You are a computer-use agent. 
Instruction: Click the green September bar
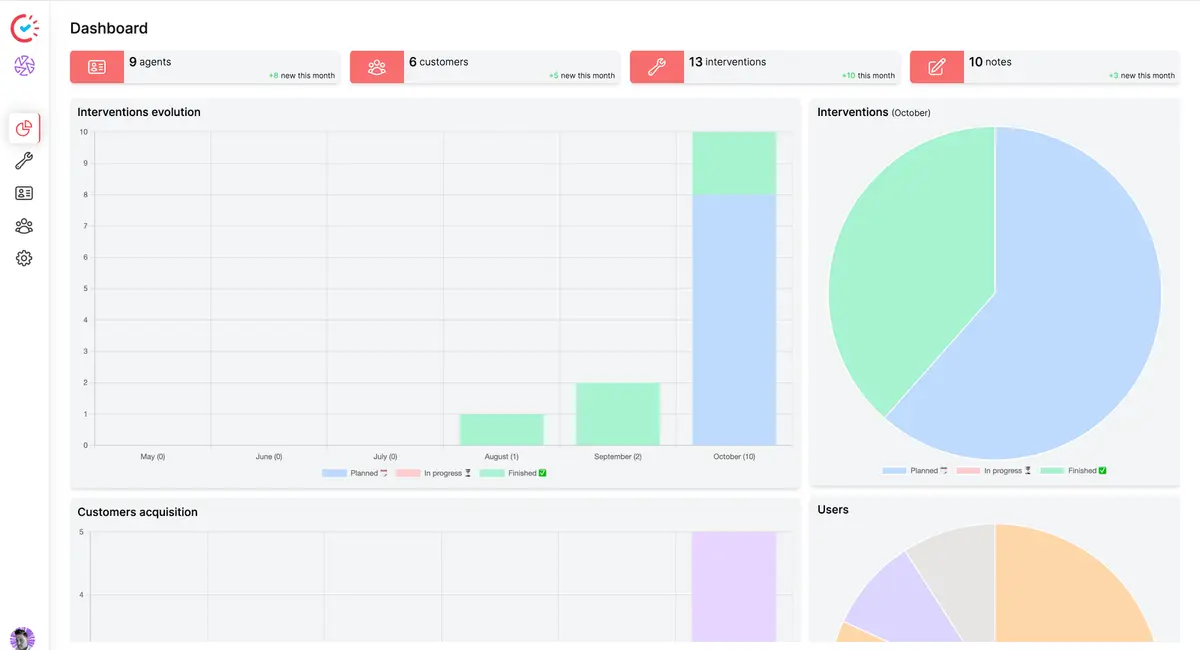tap(618, 414)
